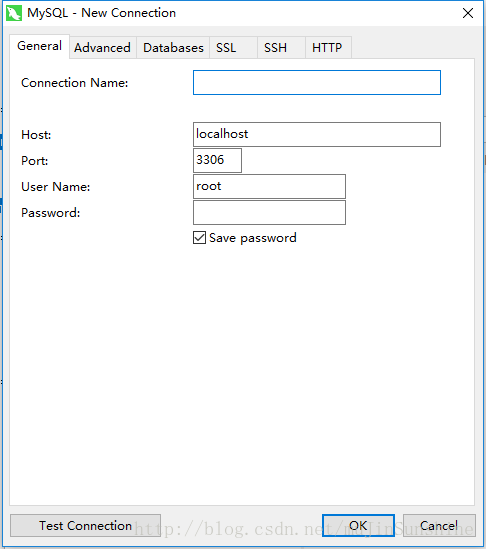Switch to the HTTP tab
The width and height of the screenshot is (486, 549).
pyautogui.click(x=328, y=48)
